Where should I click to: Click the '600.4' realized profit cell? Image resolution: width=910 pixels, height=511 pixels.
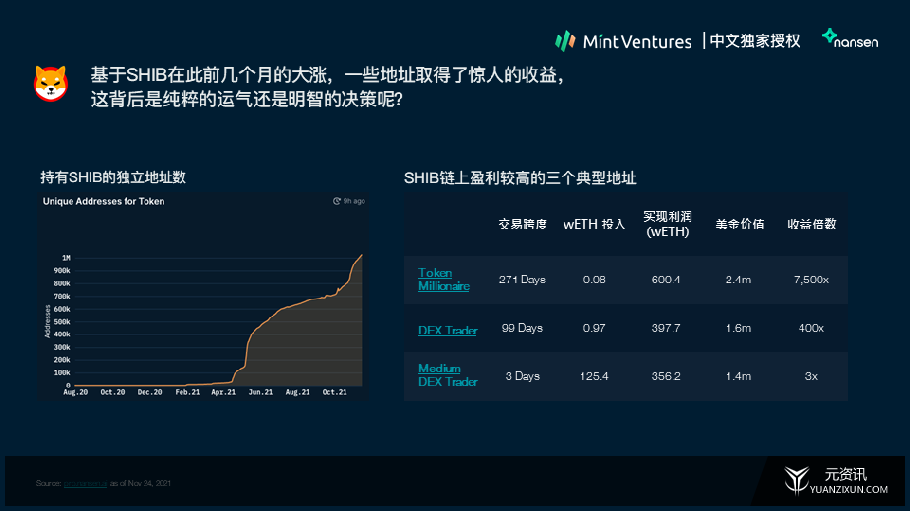(x=666, y=279)
